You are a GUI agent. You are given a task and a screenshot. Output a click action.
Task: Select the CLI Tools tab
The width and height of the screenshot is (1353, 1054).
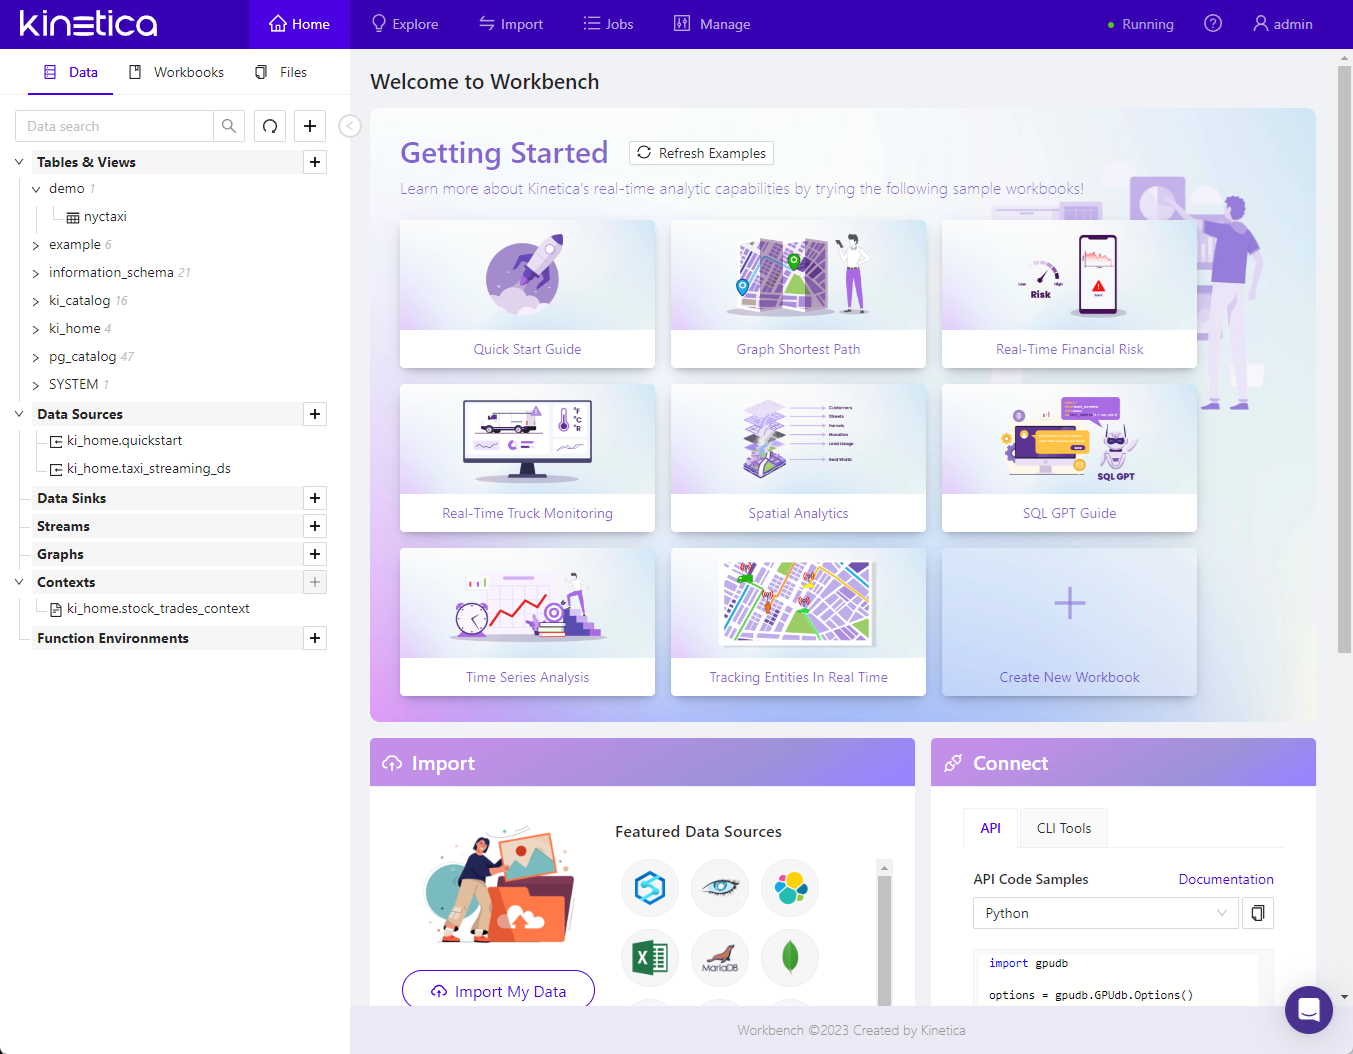click(1063, 828)
